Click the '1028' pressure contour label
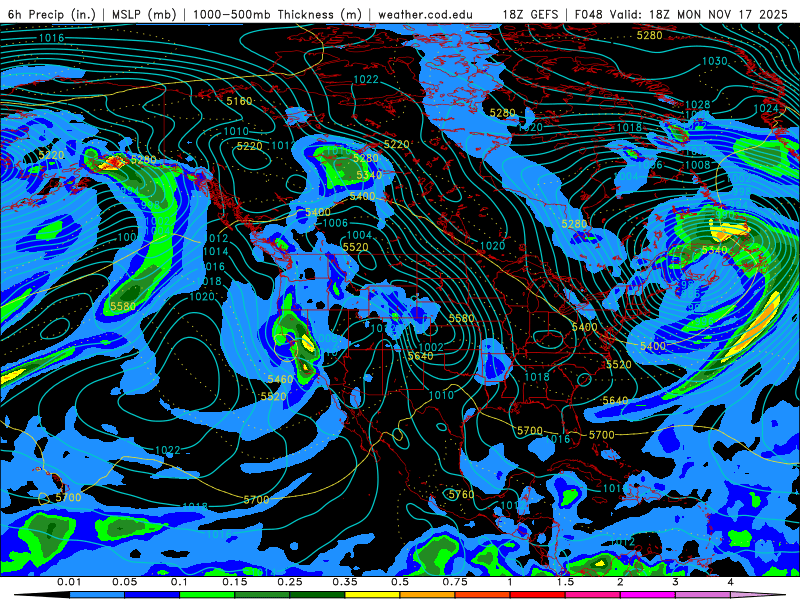The width and height of the screenshot is (800, 600). [x=697, y=105]
